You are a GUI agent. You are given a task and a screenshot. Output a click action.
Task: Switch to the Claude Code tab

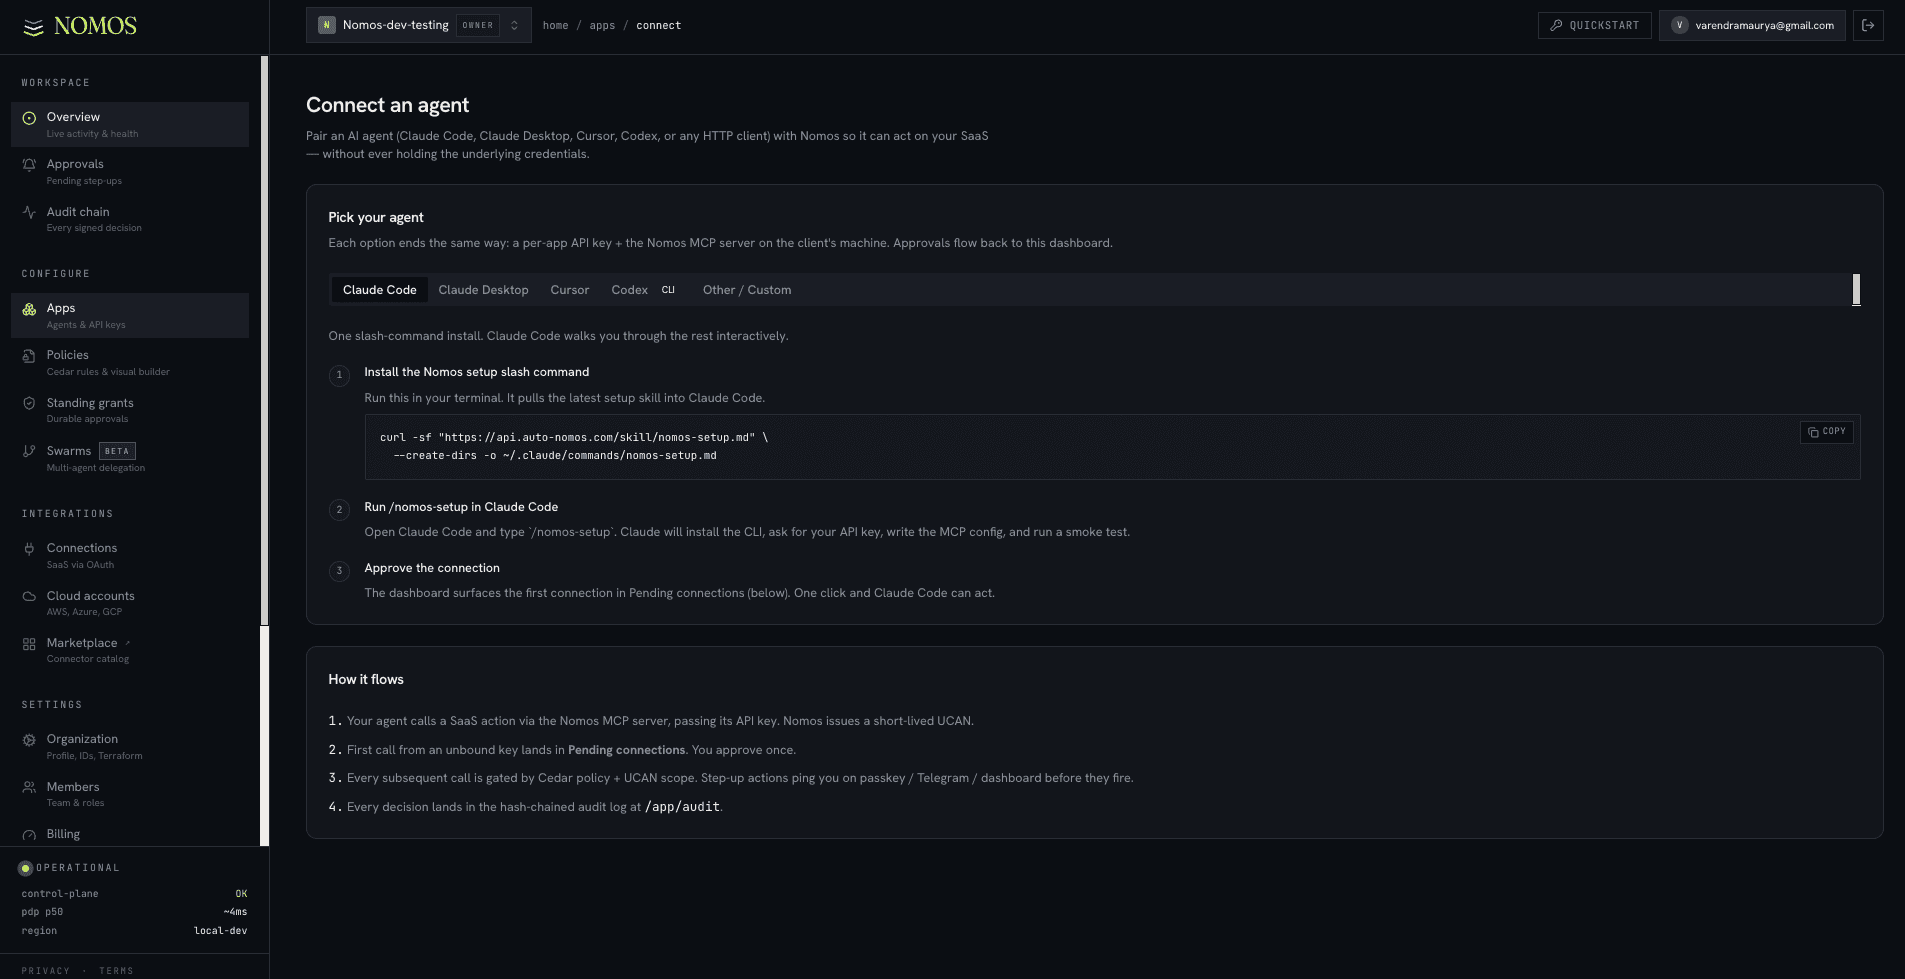[379, 290]
